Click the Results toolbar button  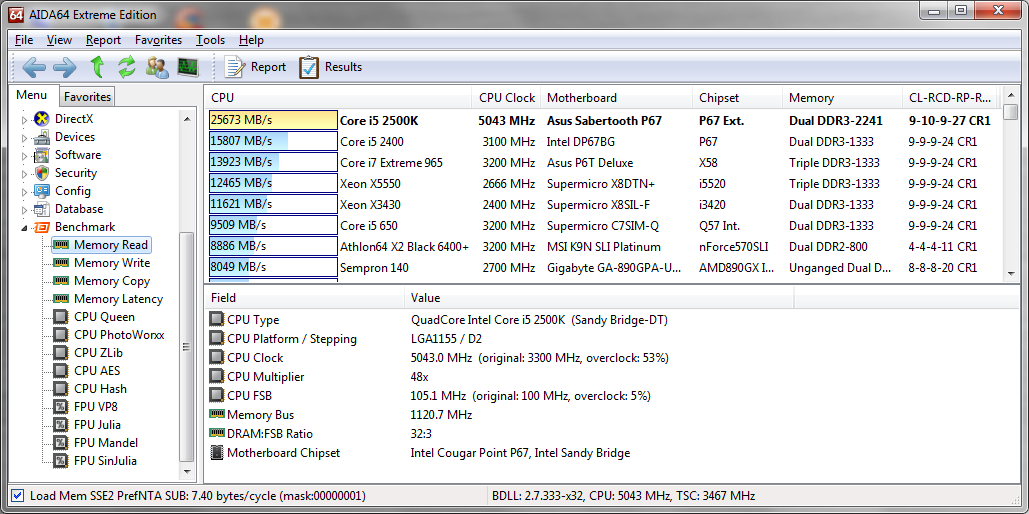(x=330, y=67)
